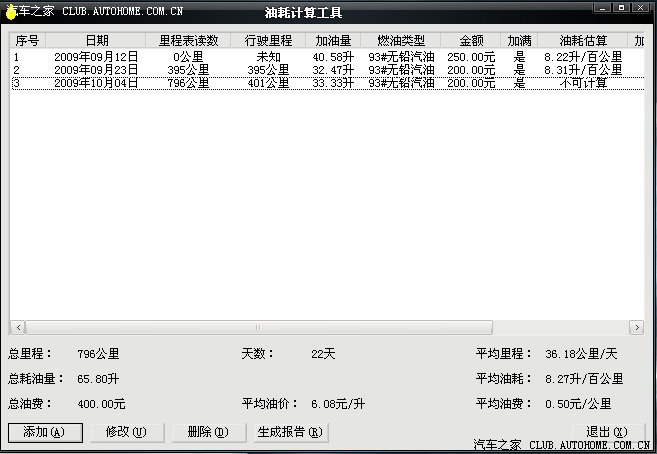Close the 油耗计算工具 window

coord(641,8)
